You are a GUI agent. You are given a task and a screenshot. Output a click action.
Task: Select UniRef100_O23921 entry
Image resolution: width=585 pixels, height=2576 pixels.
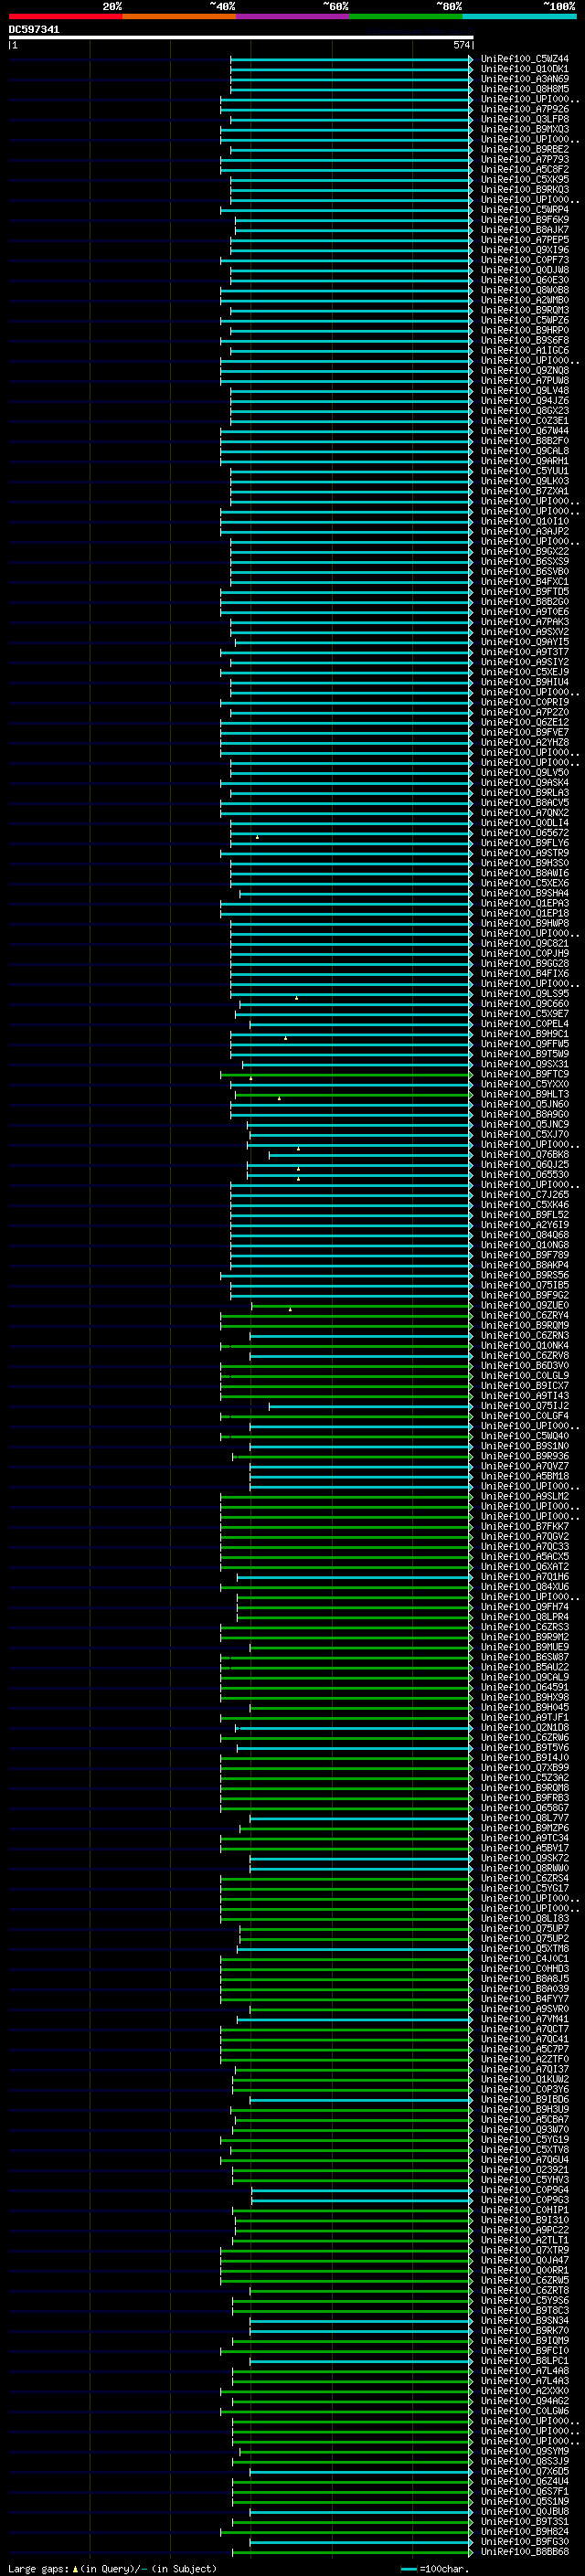(x=524, y=2169)
